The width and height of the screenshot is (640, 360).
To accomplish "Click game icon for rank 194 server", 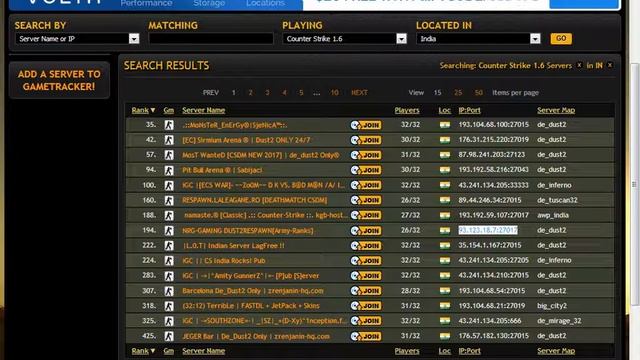I will click(x=169, y=231).
